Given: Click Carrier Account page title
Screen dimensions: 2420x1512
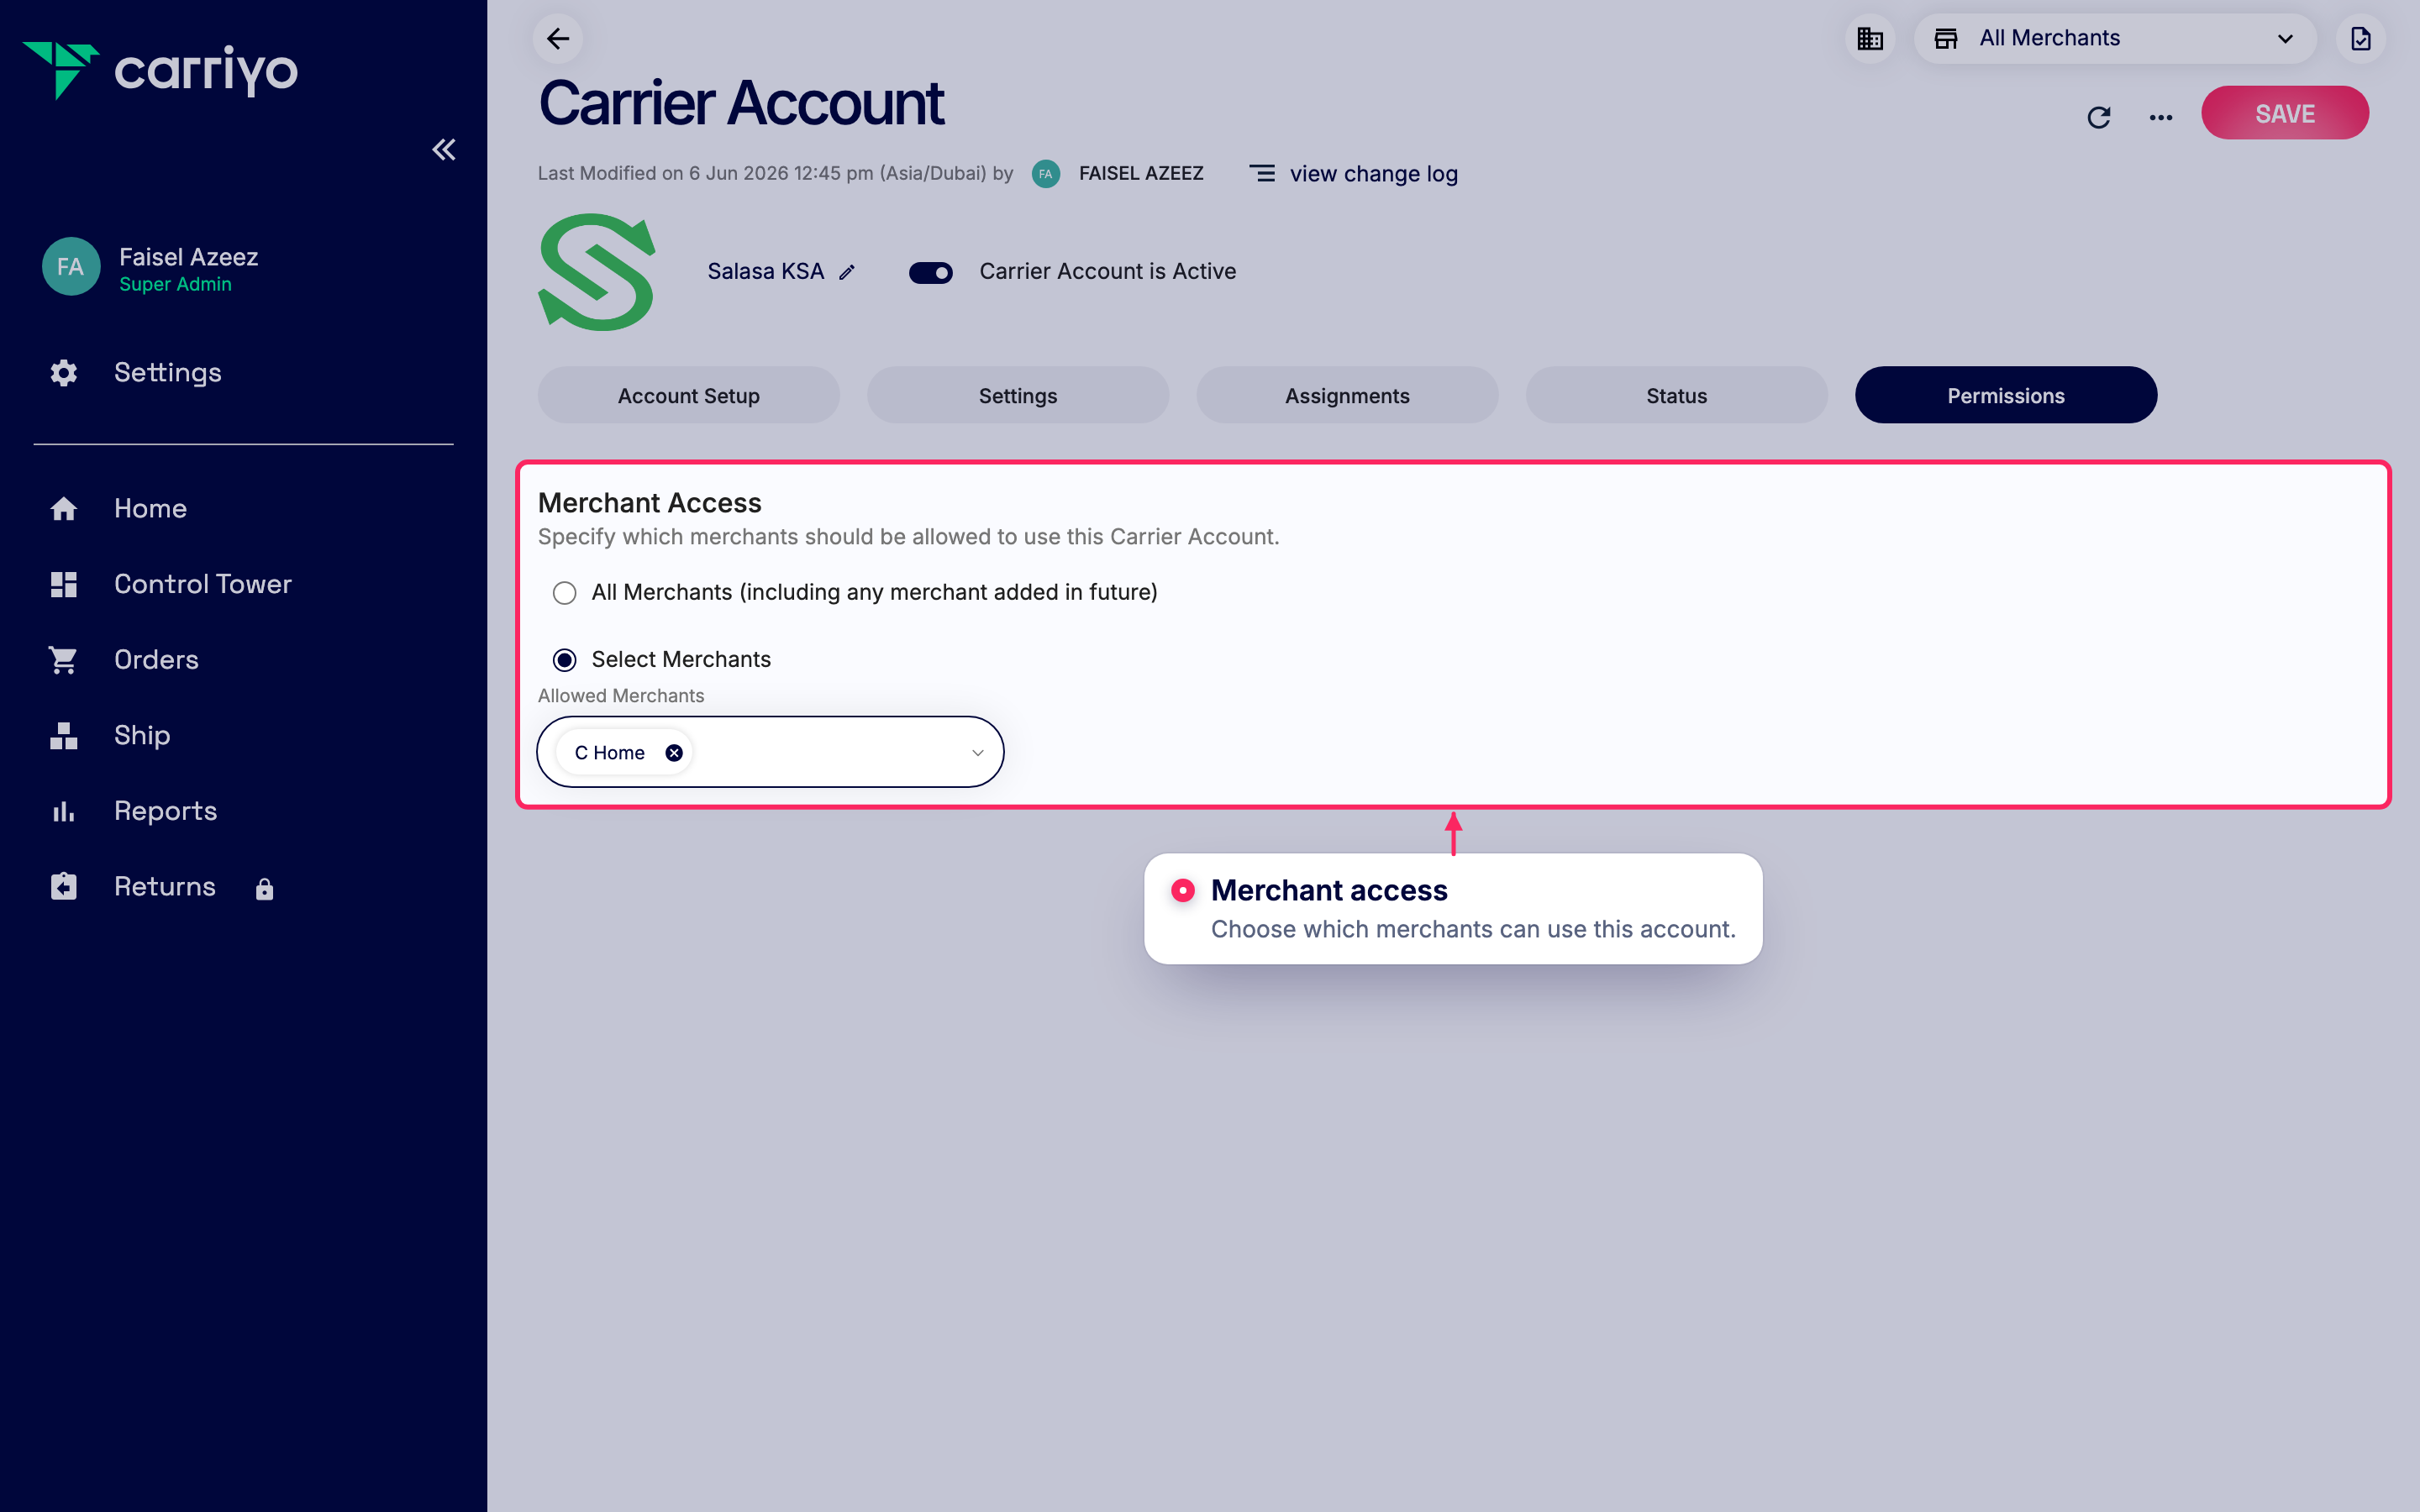Looking at the screenshot, I should click(x=741, y=103).
